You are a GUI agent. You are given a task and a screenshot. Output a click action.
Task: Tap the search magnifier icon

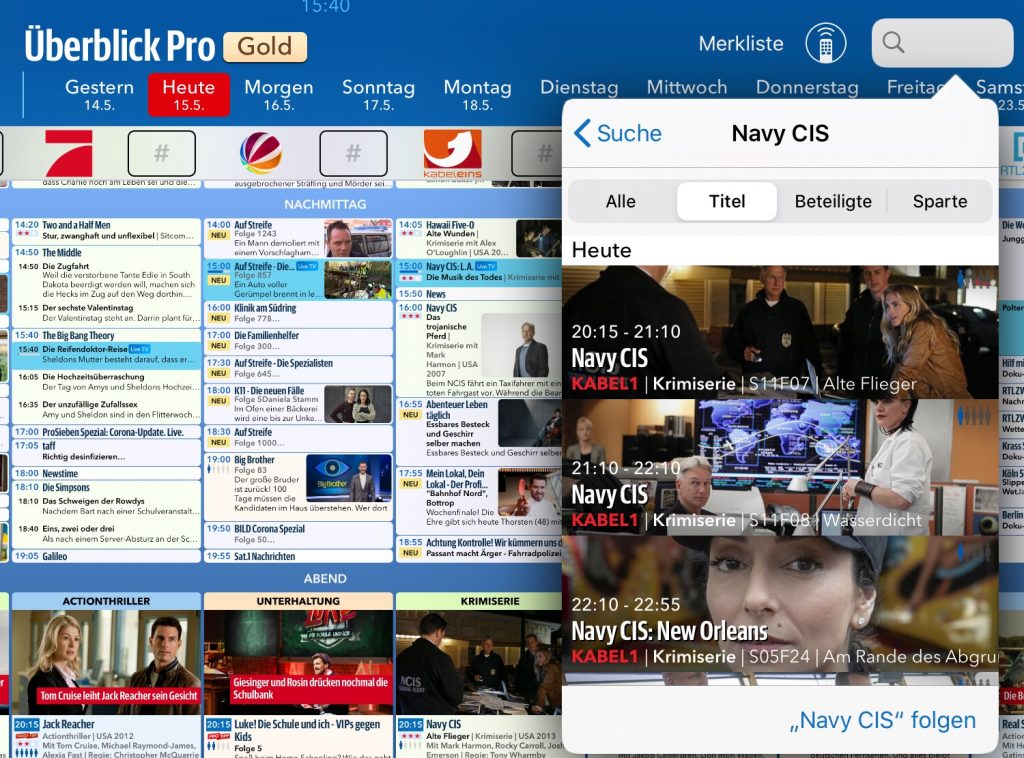[893, 42]
